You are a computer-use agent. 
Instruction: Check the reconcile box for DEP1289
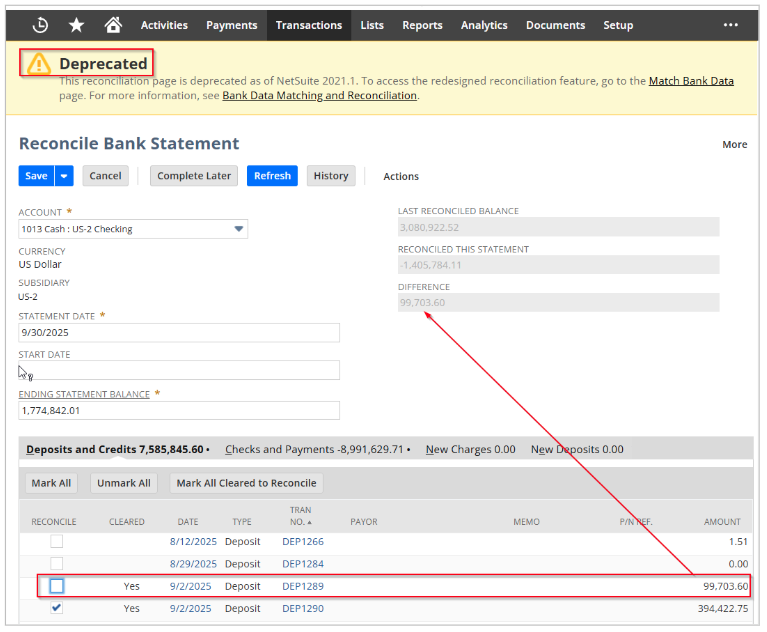tap(57, 586)
